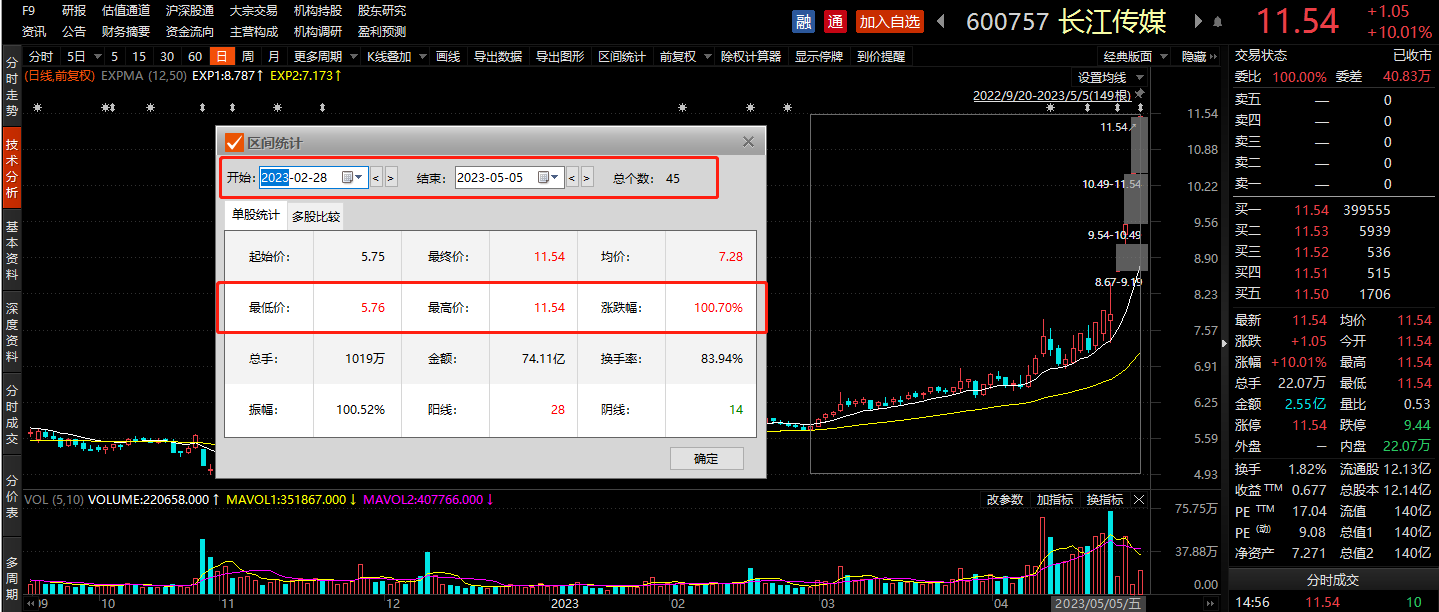Switch to 多股比较 tab
The width and height of the screenshot is (1439, 612).
(316, 216)
